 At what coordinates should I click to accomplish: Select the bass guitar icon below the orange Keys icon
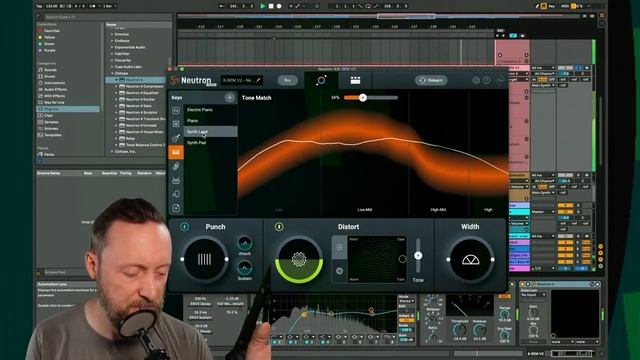tap(176, 166)
